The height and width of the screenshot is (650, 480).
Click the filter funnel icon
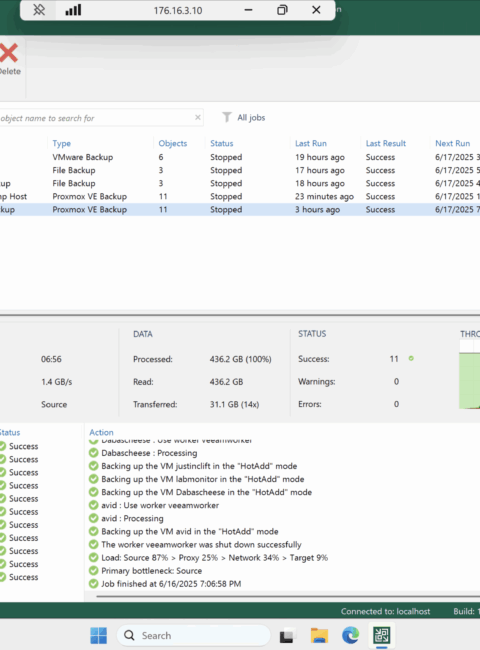227,117
